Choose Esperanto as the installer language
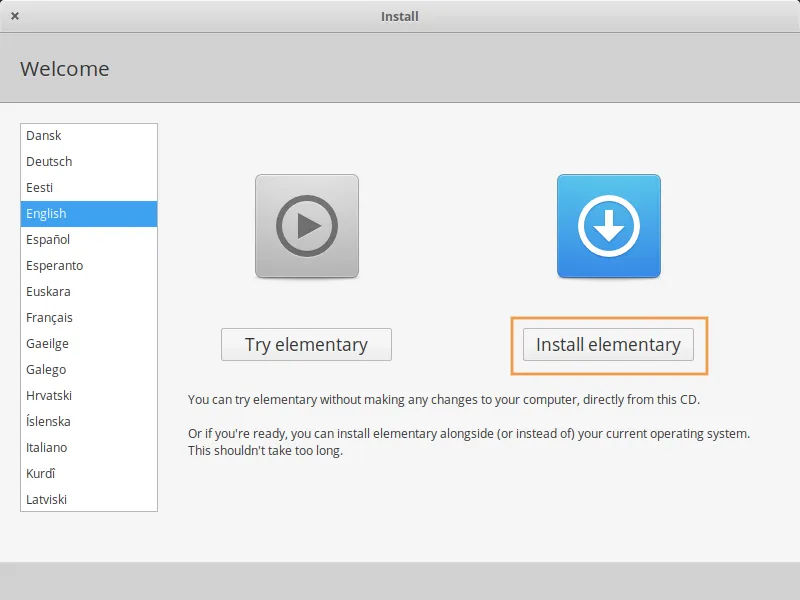The image size is (800, 600). pos(89,266)
